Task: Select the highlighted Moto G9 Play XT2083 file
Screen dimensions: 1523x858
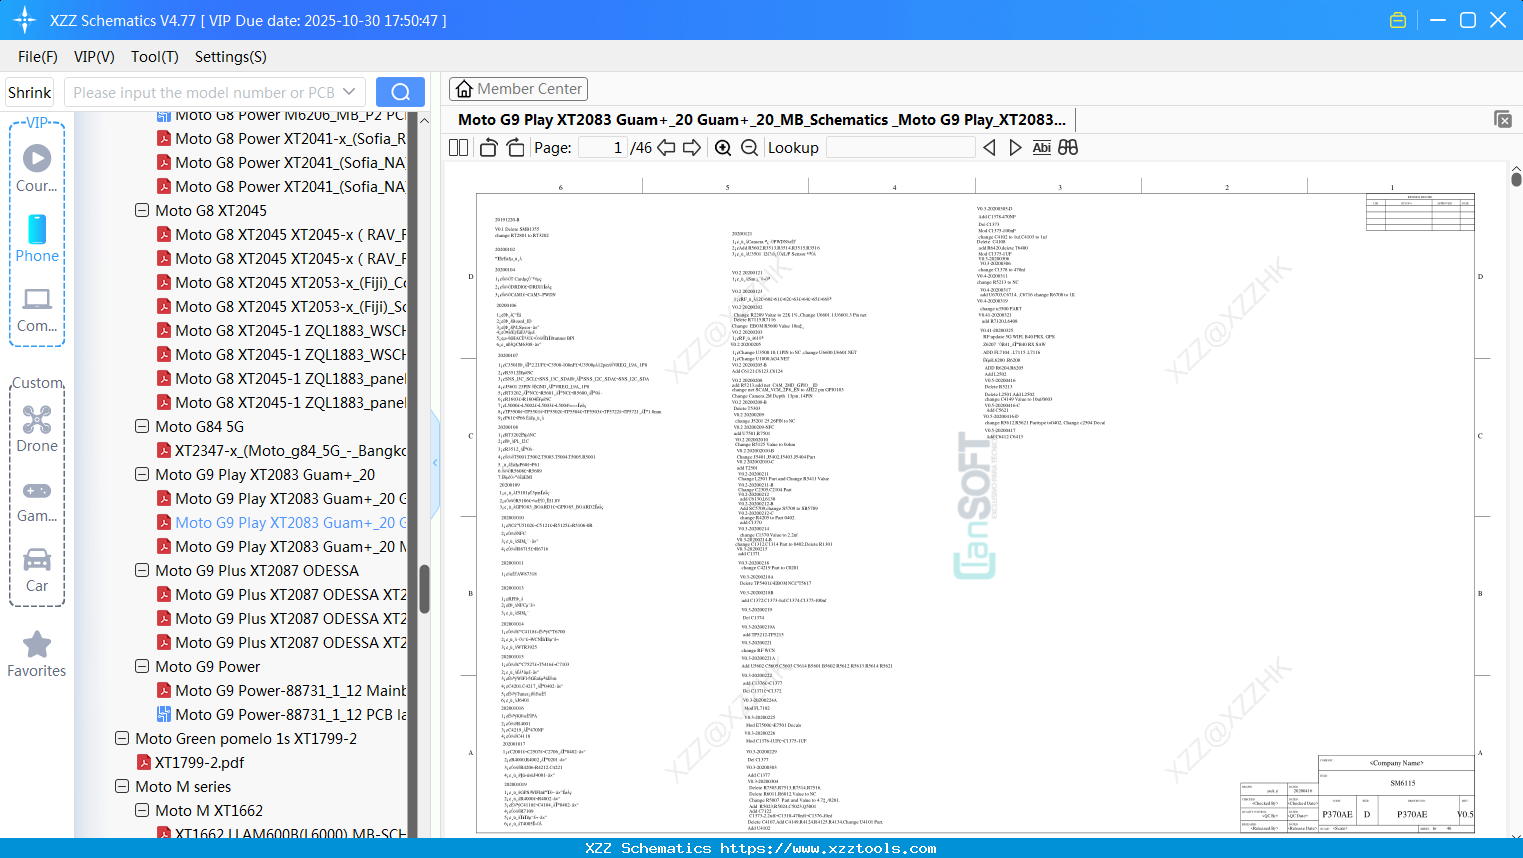Action: coord(290,522)
